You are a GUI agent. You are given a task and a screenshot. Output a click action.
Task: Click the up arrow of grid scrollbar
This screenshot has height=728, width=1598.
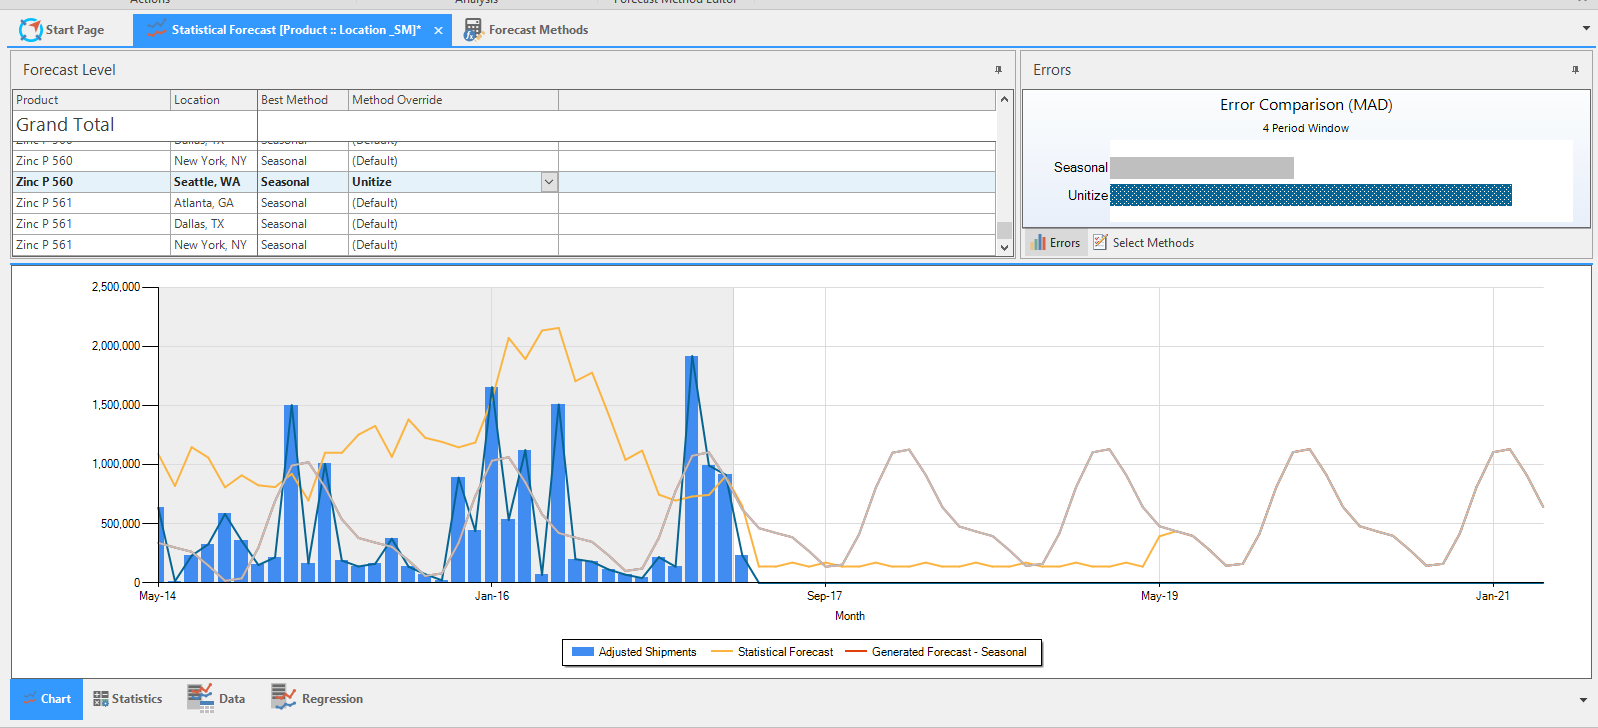[1005, 99]
